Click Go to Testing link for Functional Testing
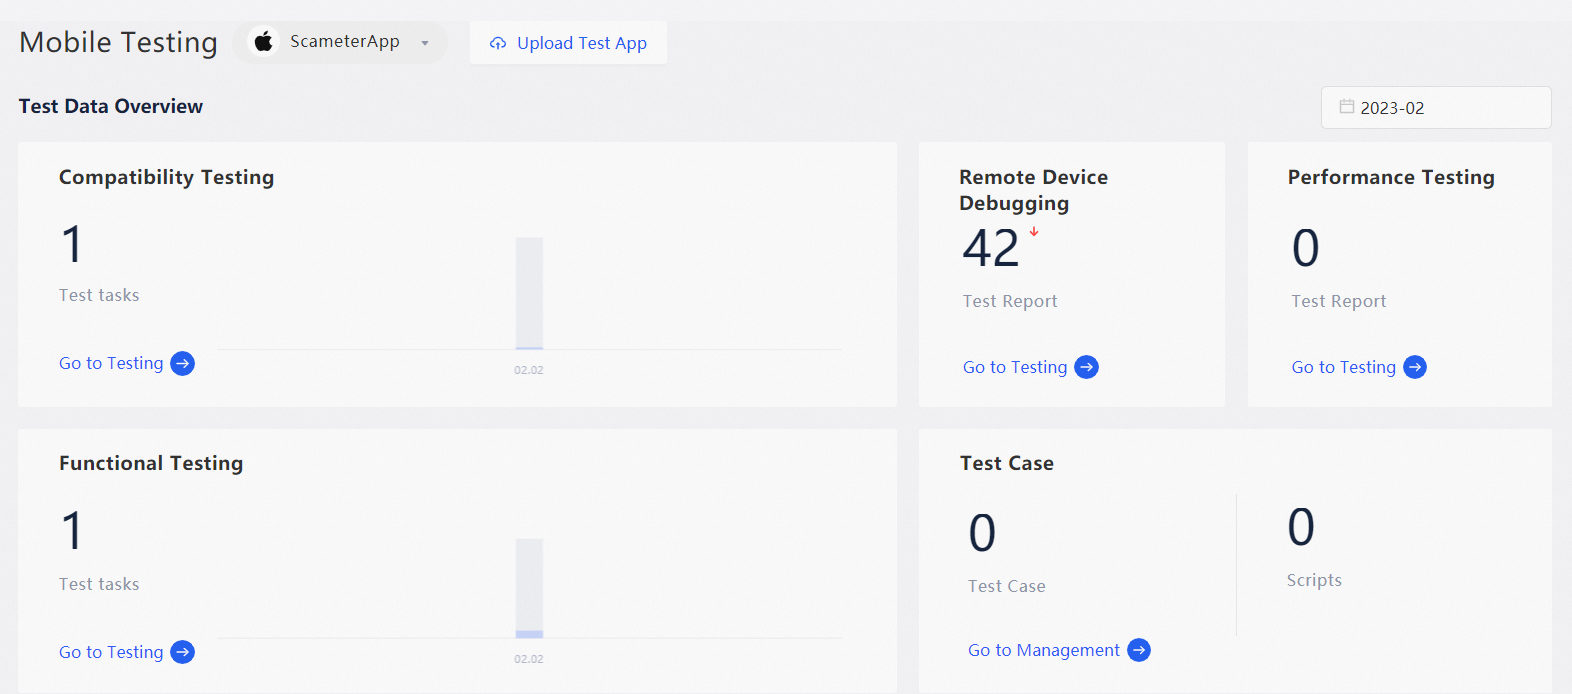Viewport: 1572px width, 694px height. pos(111,652)
